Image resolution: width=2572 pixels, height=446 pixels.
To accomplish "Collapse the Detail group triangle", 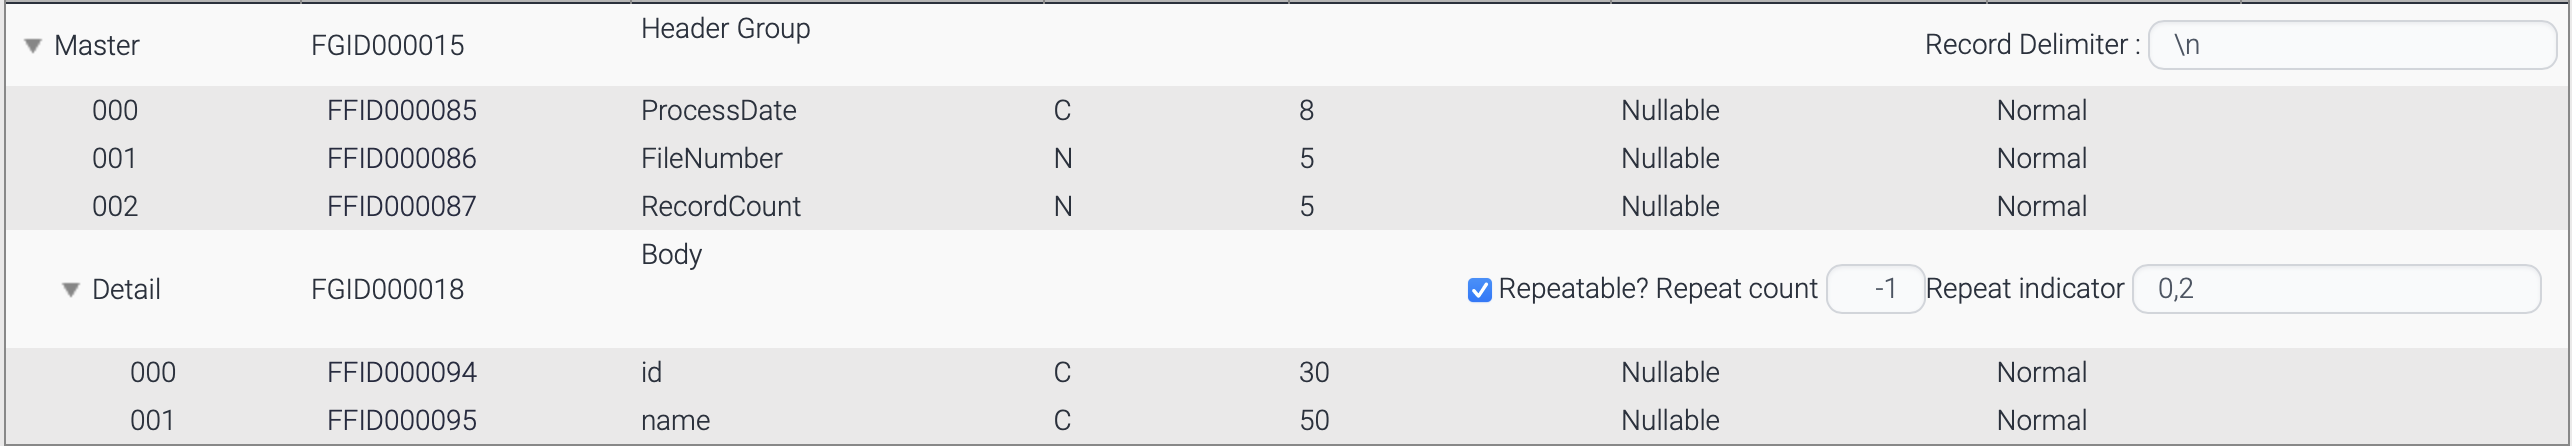I will [x=71, y=290].
